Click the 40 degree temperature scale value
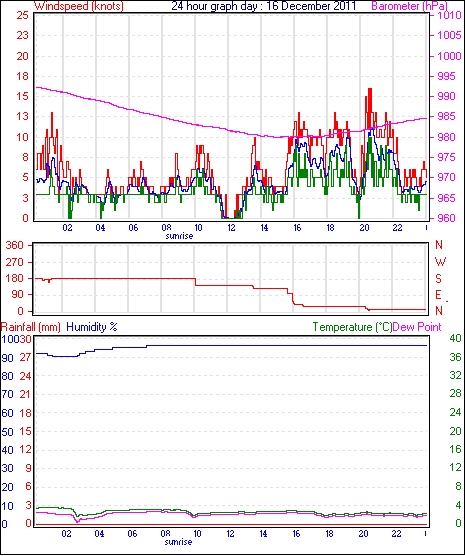 pos(455,338)
